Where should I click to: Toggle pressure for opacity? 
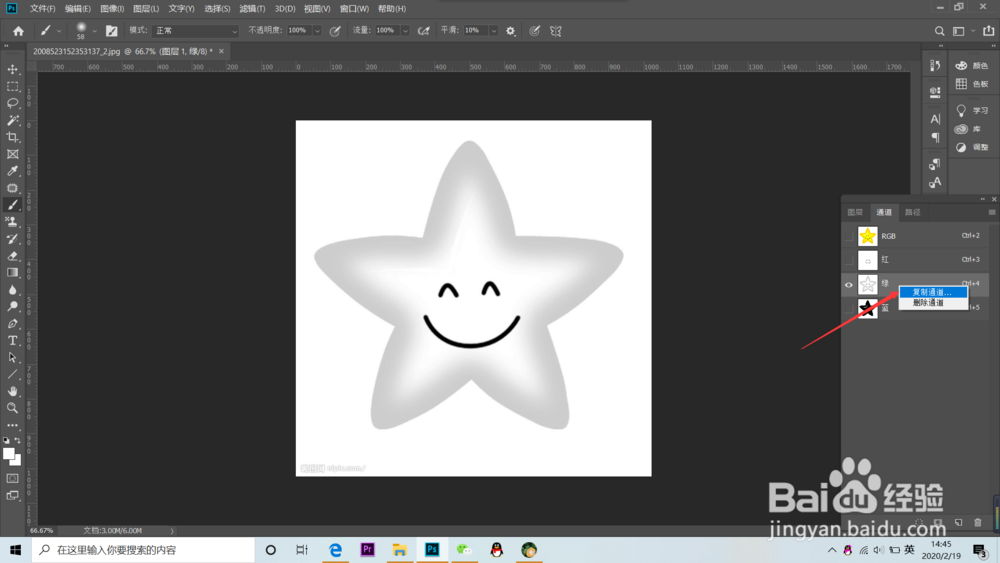(335, 31)
